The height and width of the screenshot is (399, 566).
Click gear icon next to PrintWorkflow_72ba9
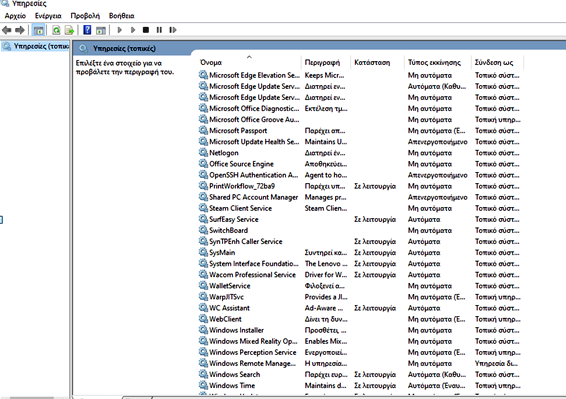(203, 186)
